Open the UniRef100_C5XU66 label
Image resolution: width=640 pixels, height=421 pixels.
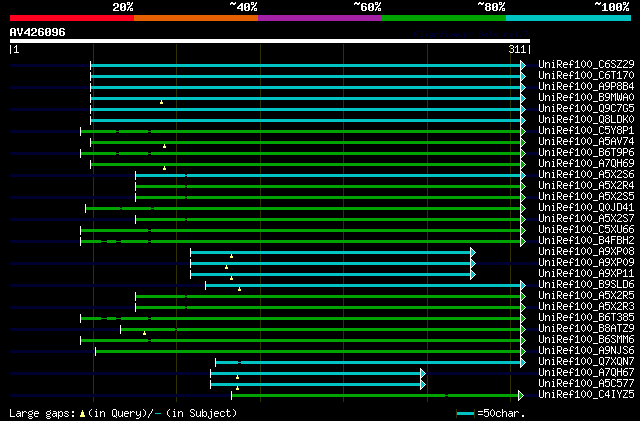pyautogui.click(x=586, y=229)
